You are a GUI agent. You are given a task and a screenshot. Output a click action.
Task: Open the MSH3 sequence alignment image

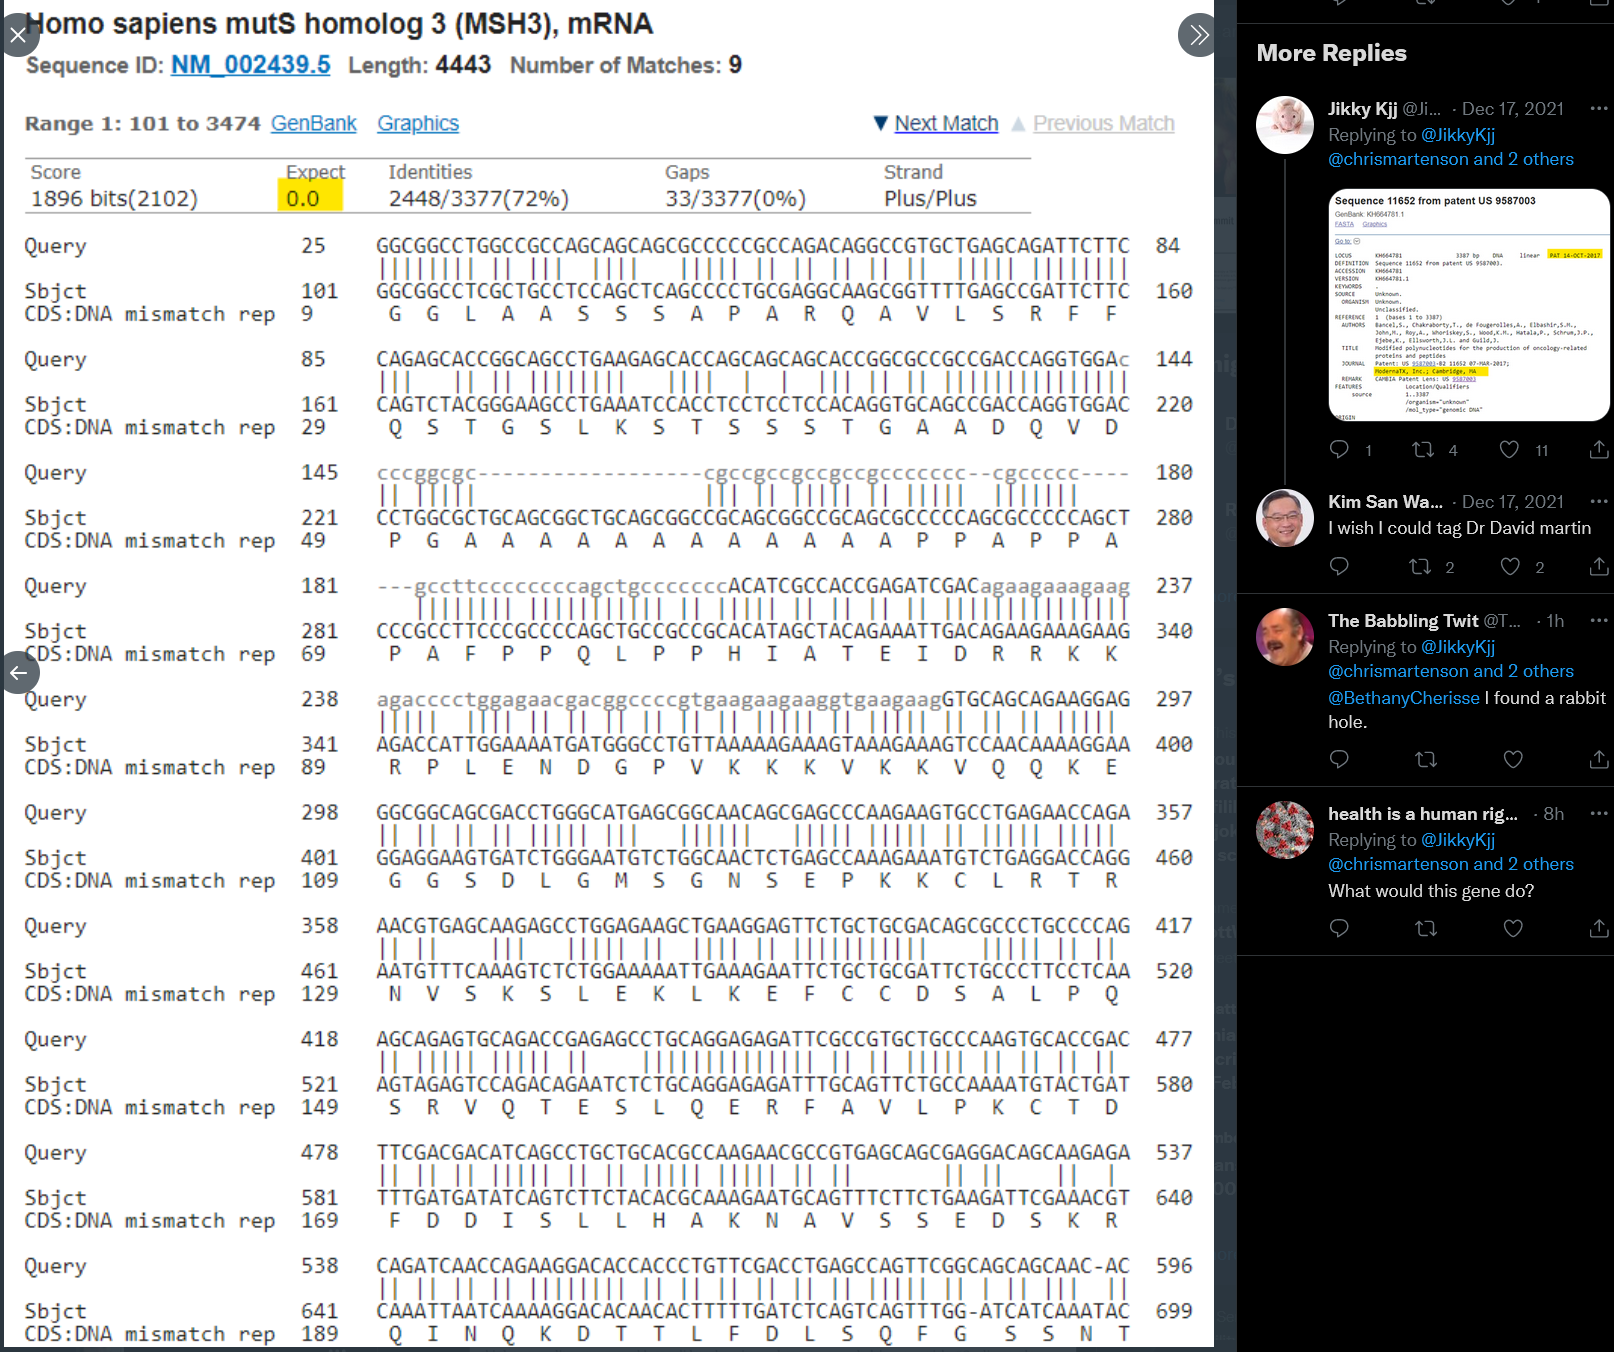tap(609, 674)
